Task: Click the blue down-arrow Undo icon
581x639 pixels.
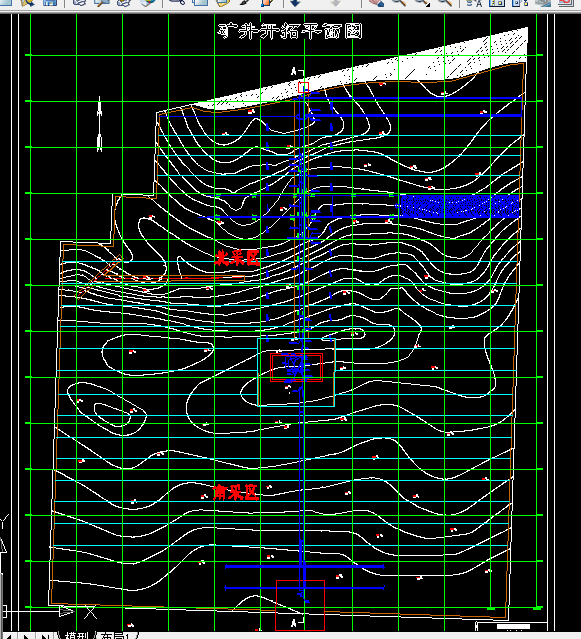Action: coord(295,2)
